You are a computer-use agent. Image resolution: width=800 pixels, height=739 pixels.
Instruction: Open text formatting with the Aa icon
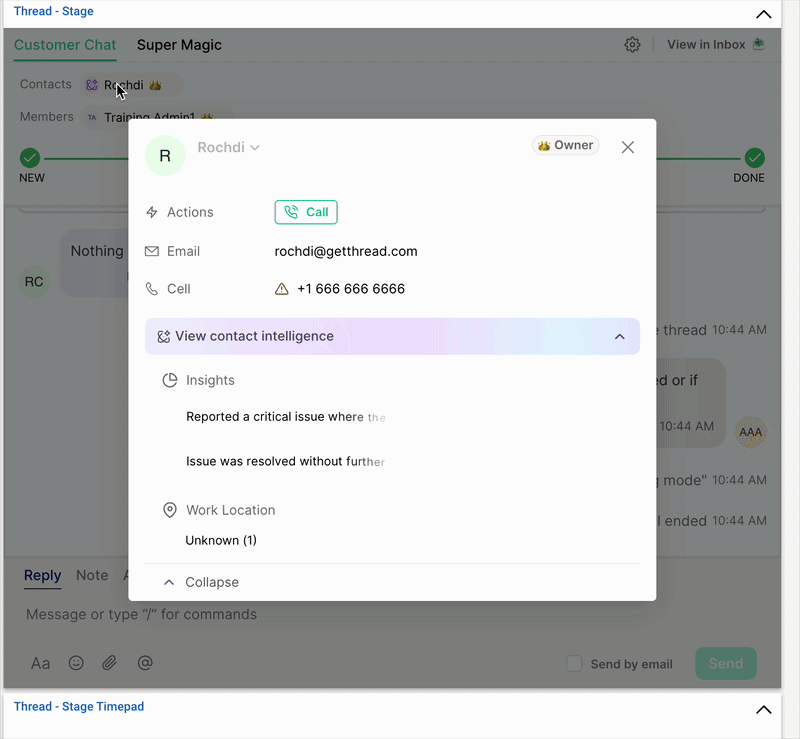pyautogui.click(x=40, y=663)
